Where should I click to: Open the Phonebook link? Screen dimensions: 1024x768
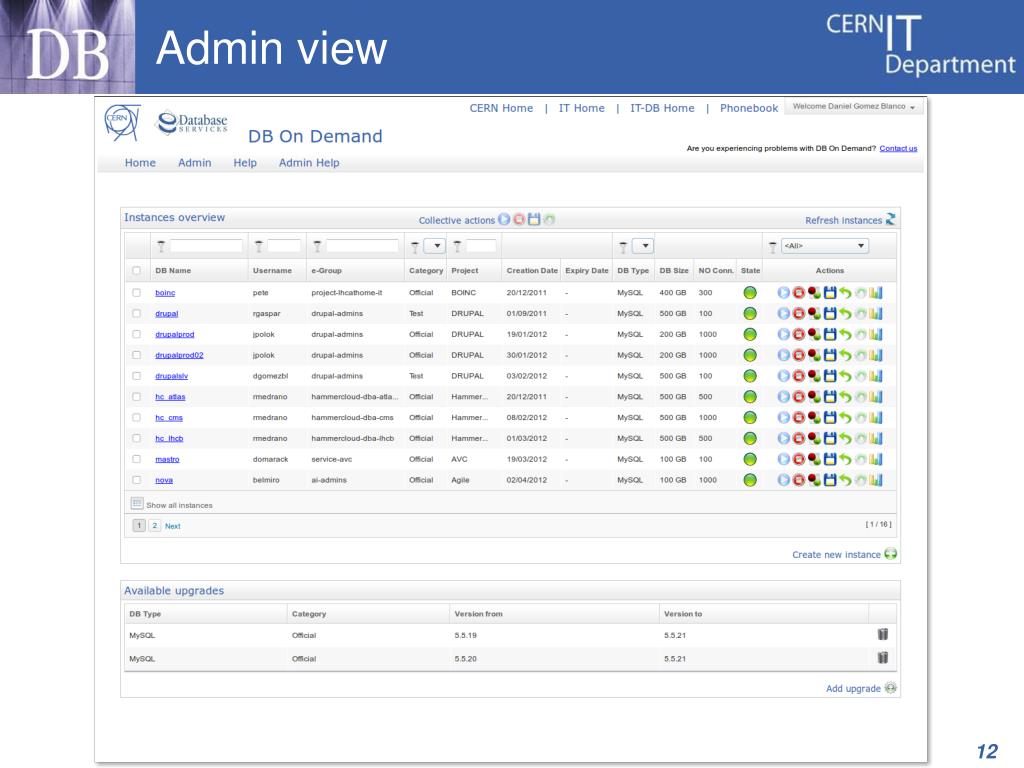(749, 108)
